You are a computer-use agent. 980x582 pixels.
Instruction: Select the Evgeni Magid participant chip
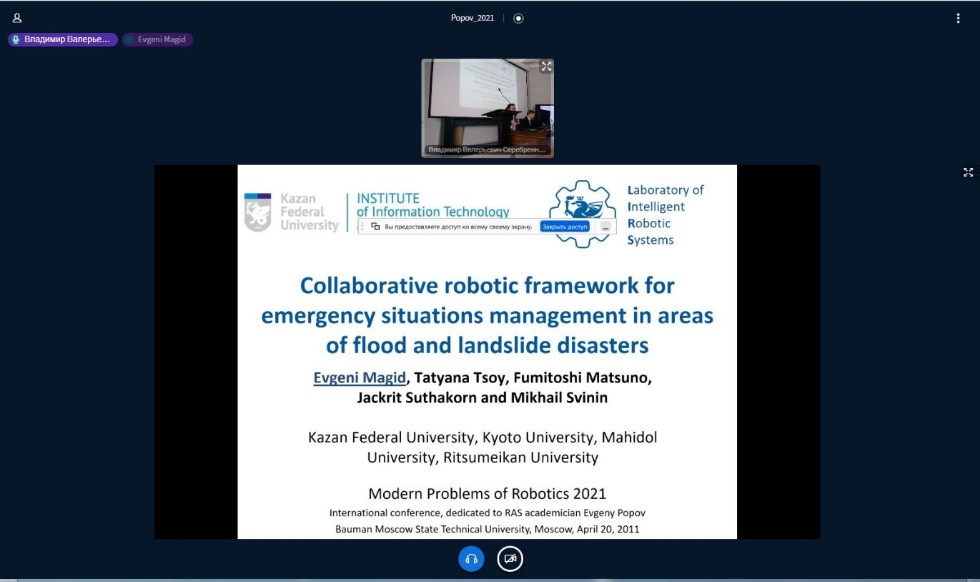coord(158,40)
